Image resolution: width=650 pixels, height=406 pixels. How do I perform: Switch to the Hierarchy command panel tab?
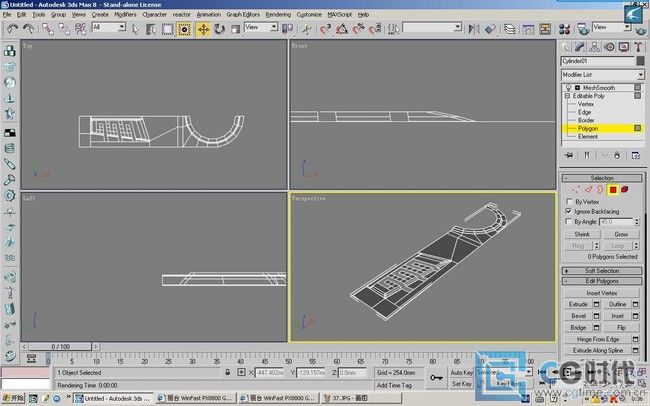(594, 47)
